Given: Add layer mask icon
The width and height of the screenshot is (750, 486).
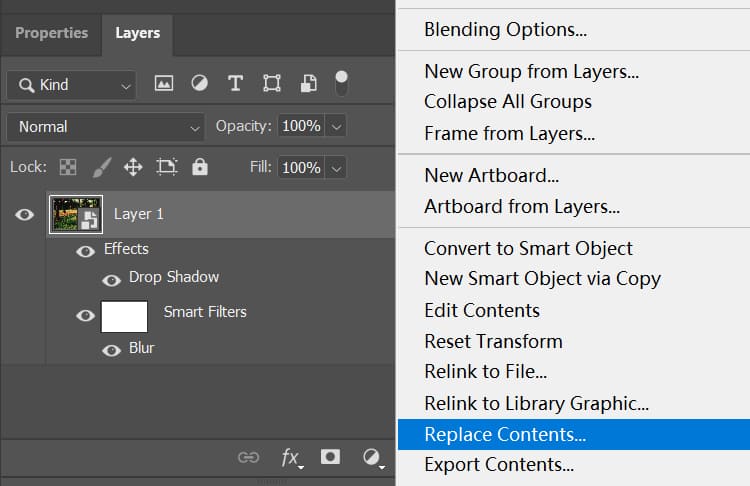Looking at the screenshot, I should pyautogui.click(x=331, y=457).
